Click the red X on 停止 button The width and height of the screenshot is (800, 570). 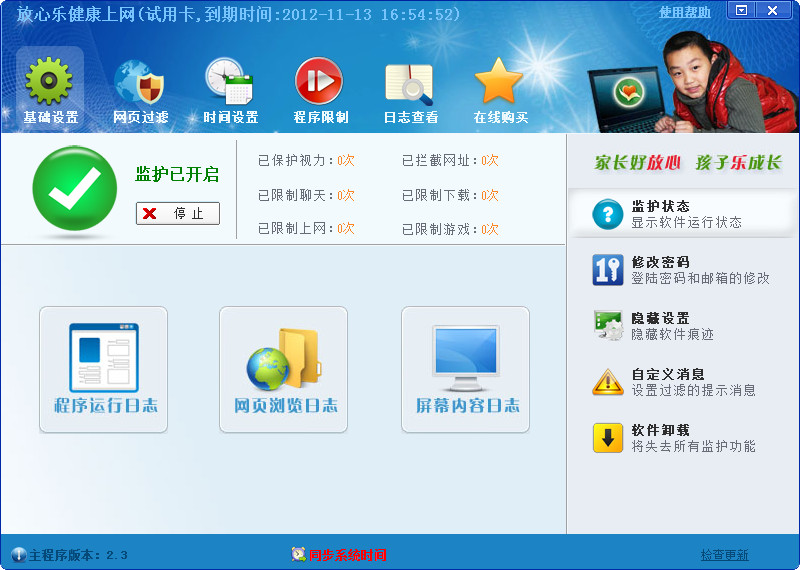pos(149,213)
